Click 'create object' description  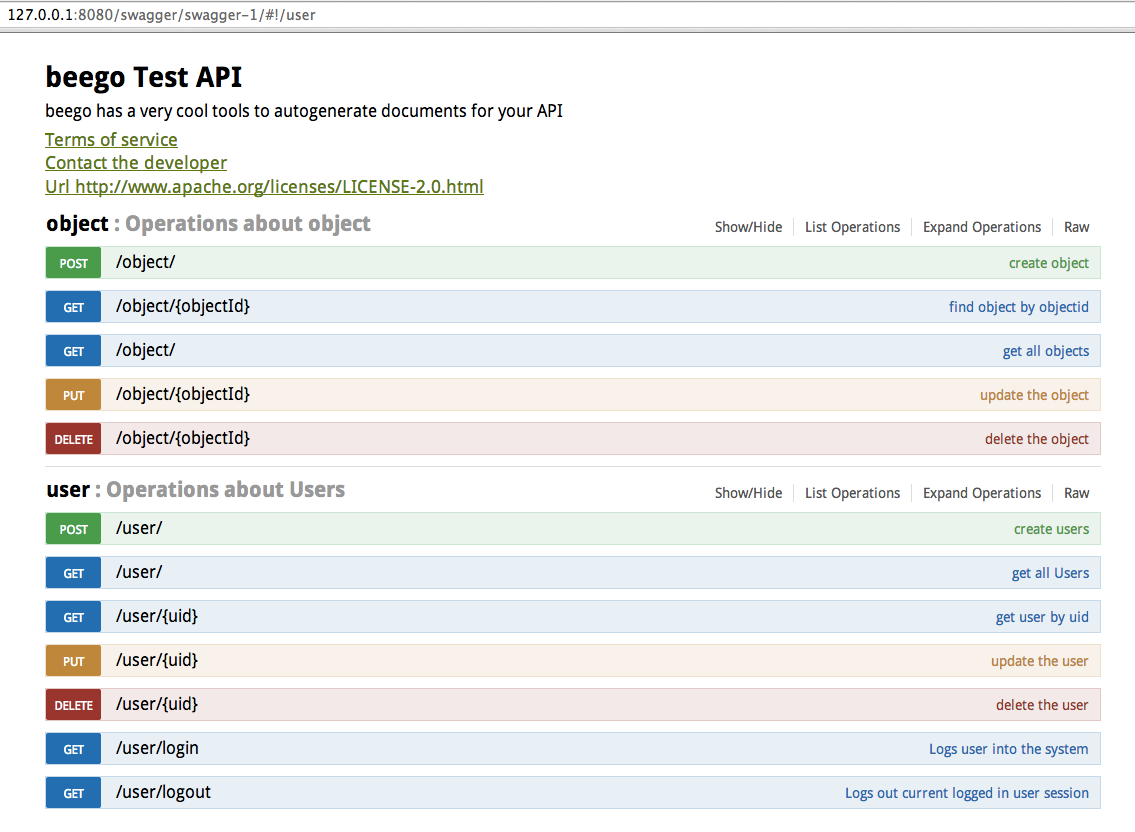pos(1048,263)
